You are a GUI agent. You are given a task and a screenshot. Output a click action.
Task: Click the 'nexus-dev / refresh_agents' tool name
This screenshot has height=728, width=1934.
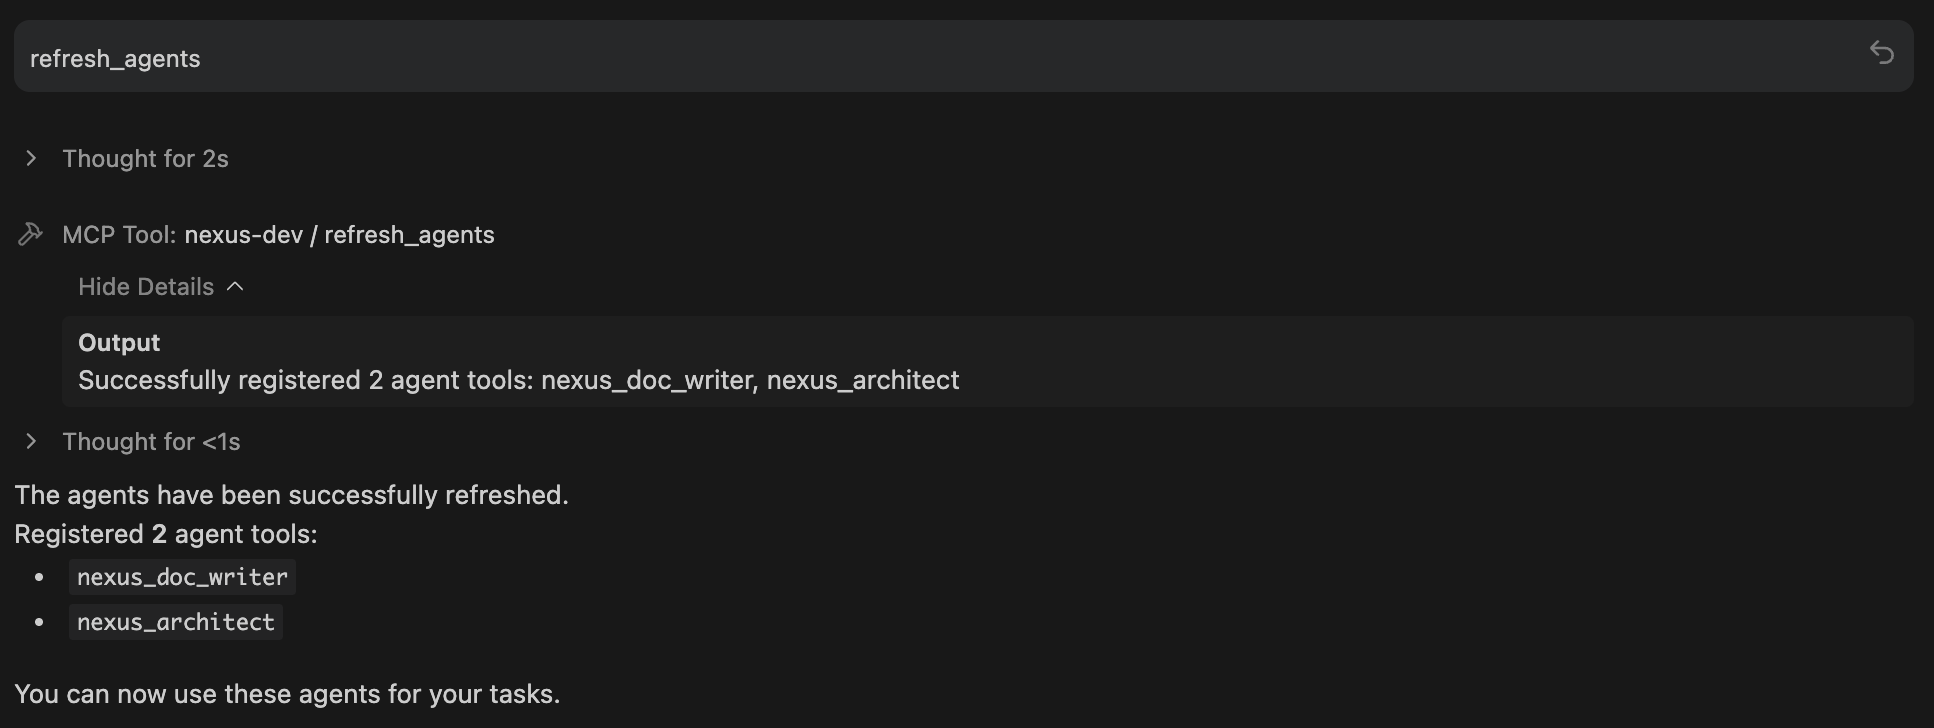(x=339, y=234)
